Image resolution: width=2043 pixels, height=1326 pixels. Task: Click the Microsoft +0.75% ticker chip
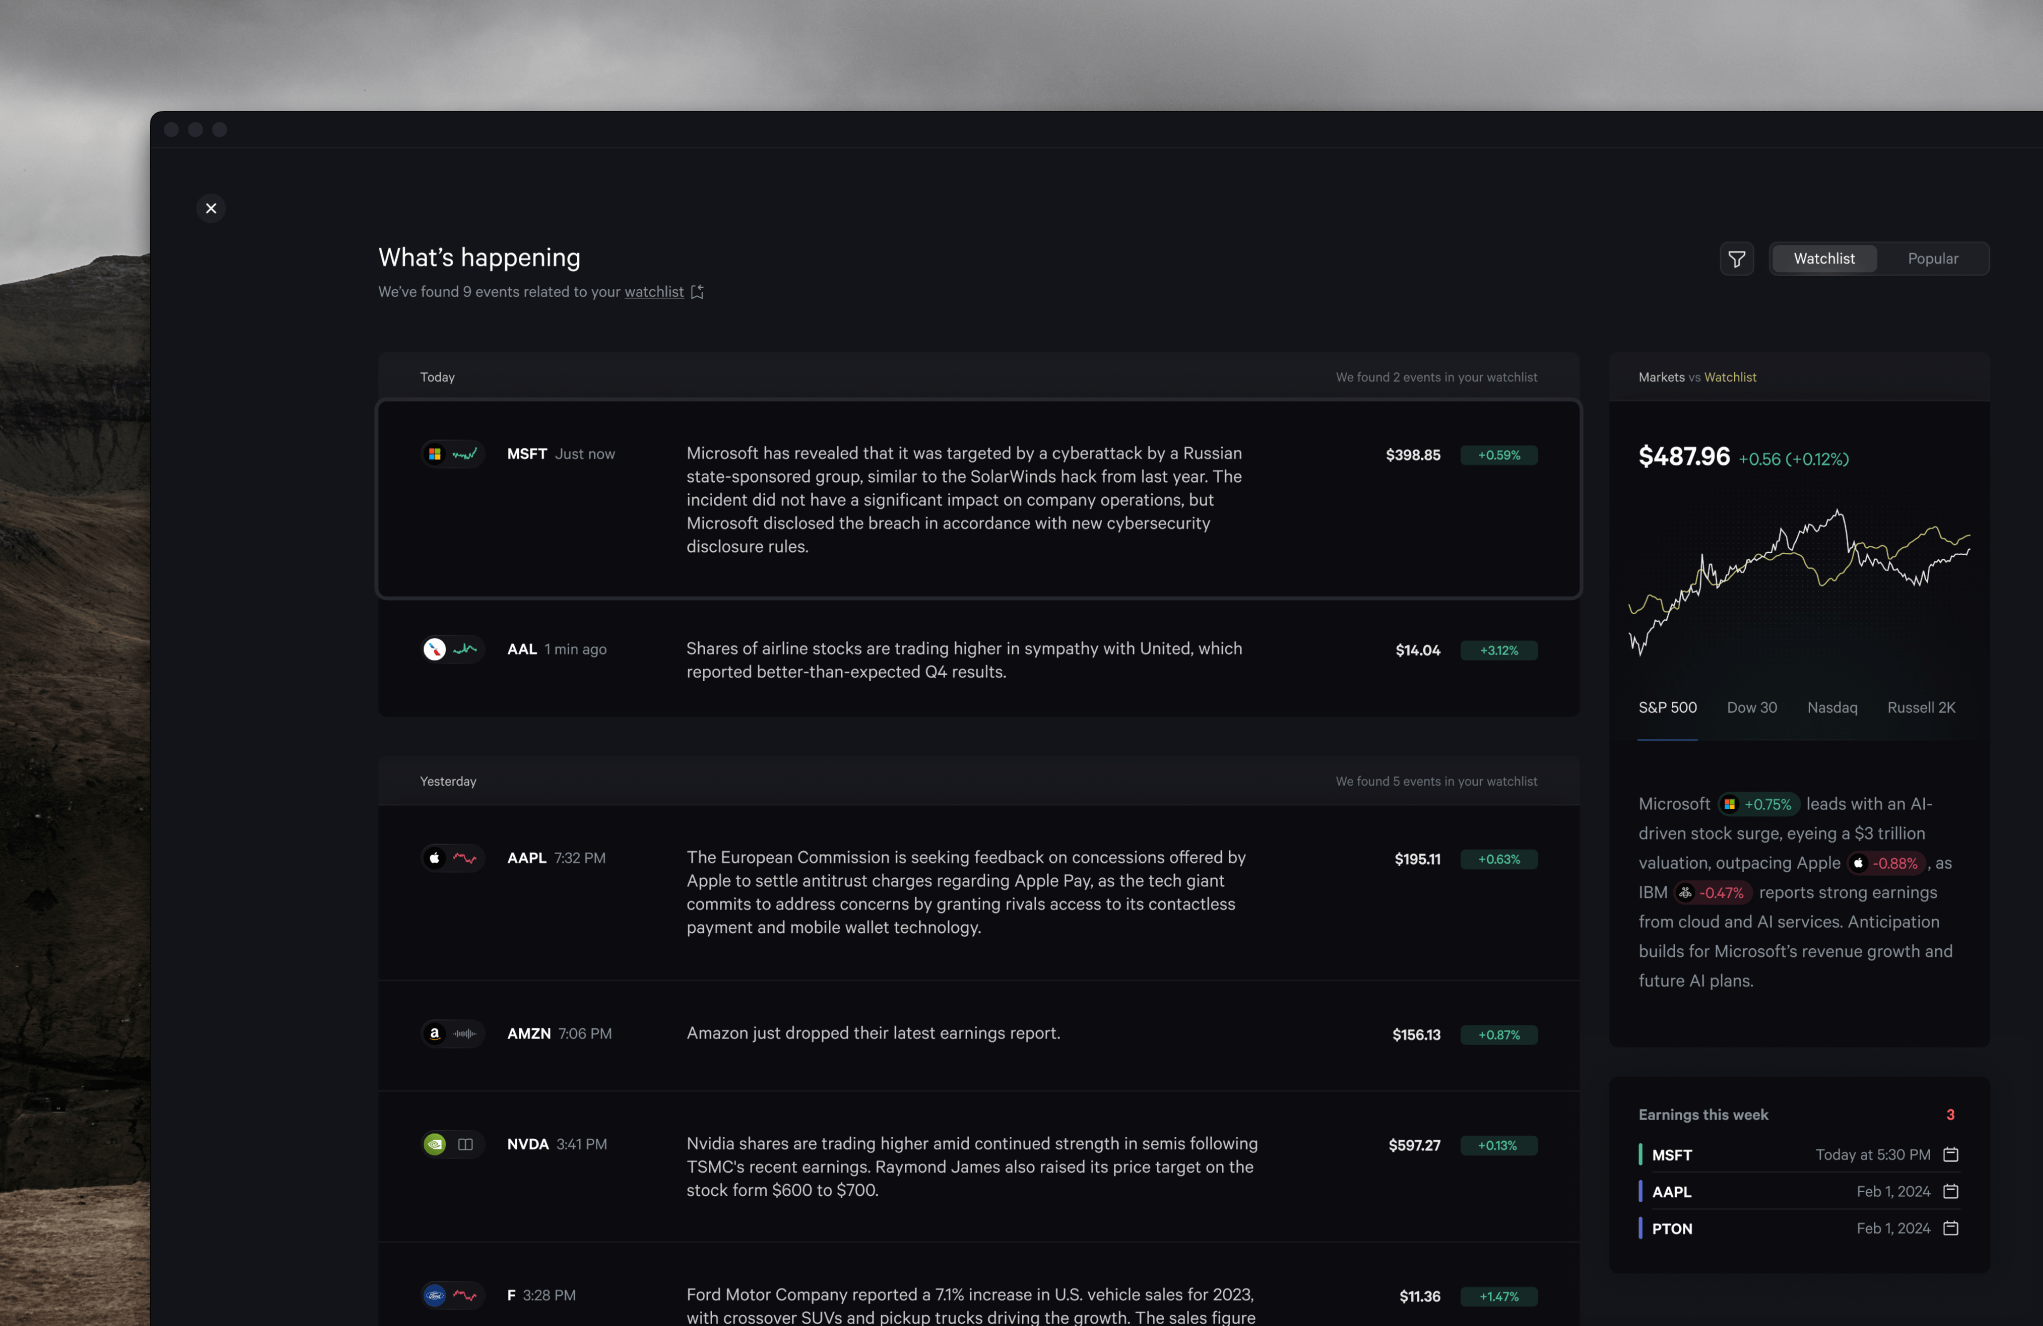[x=1759, y=804]
